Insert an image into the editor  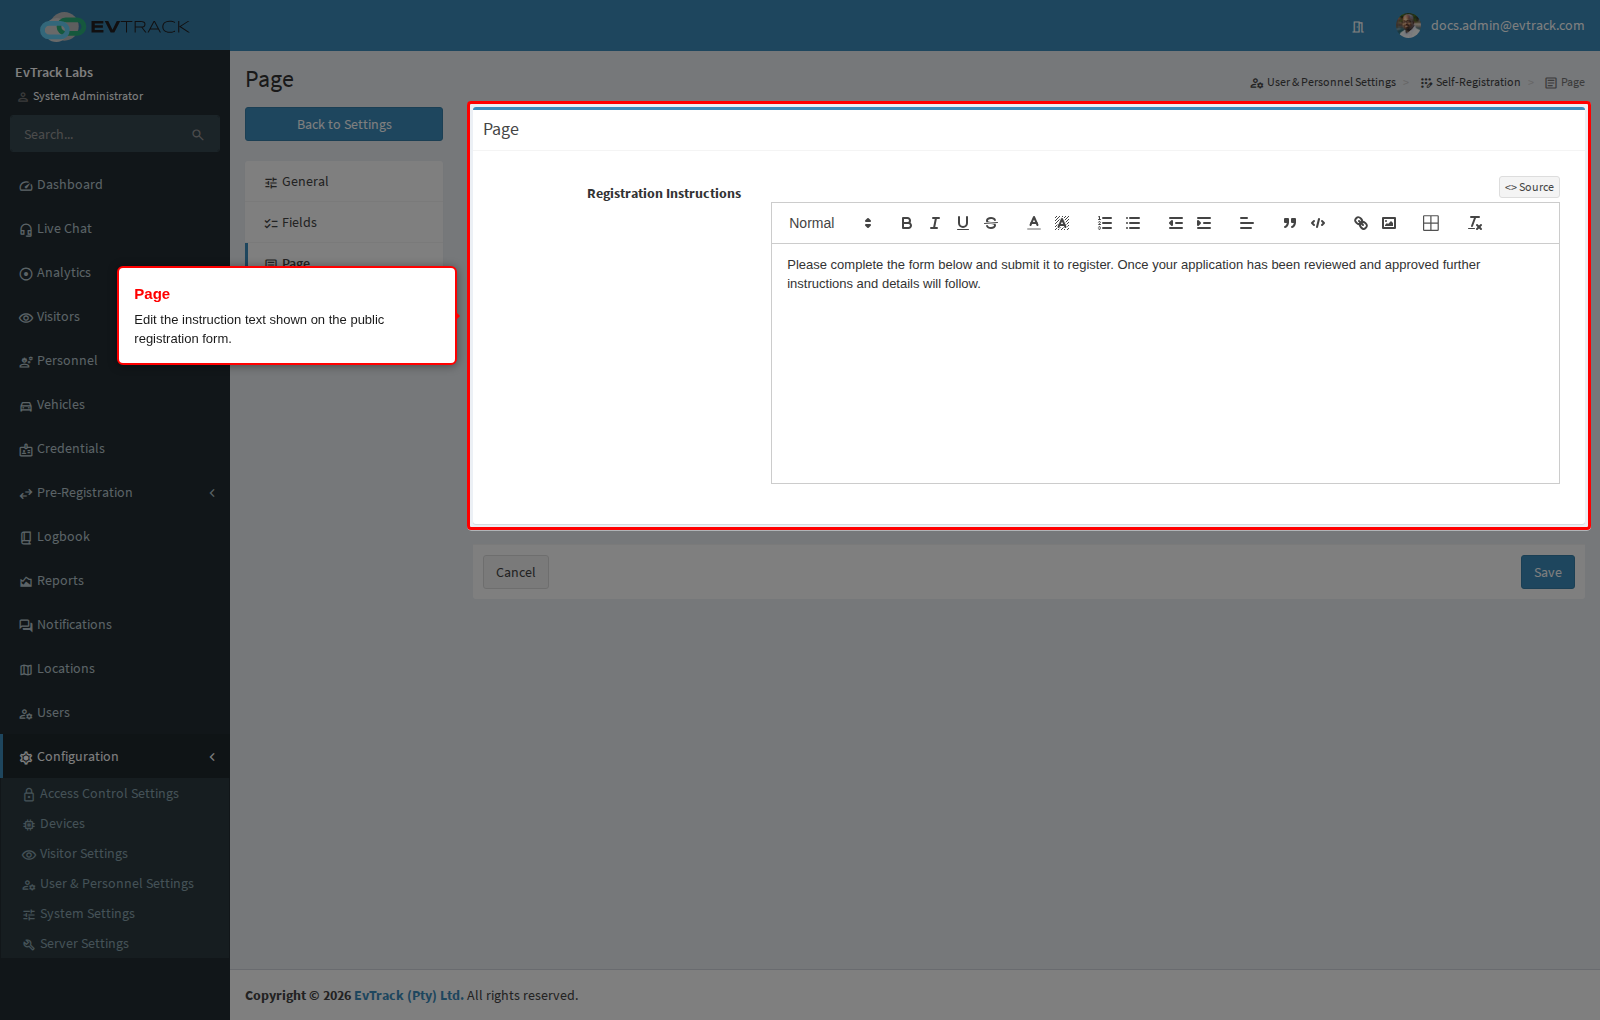point(1388,223)
